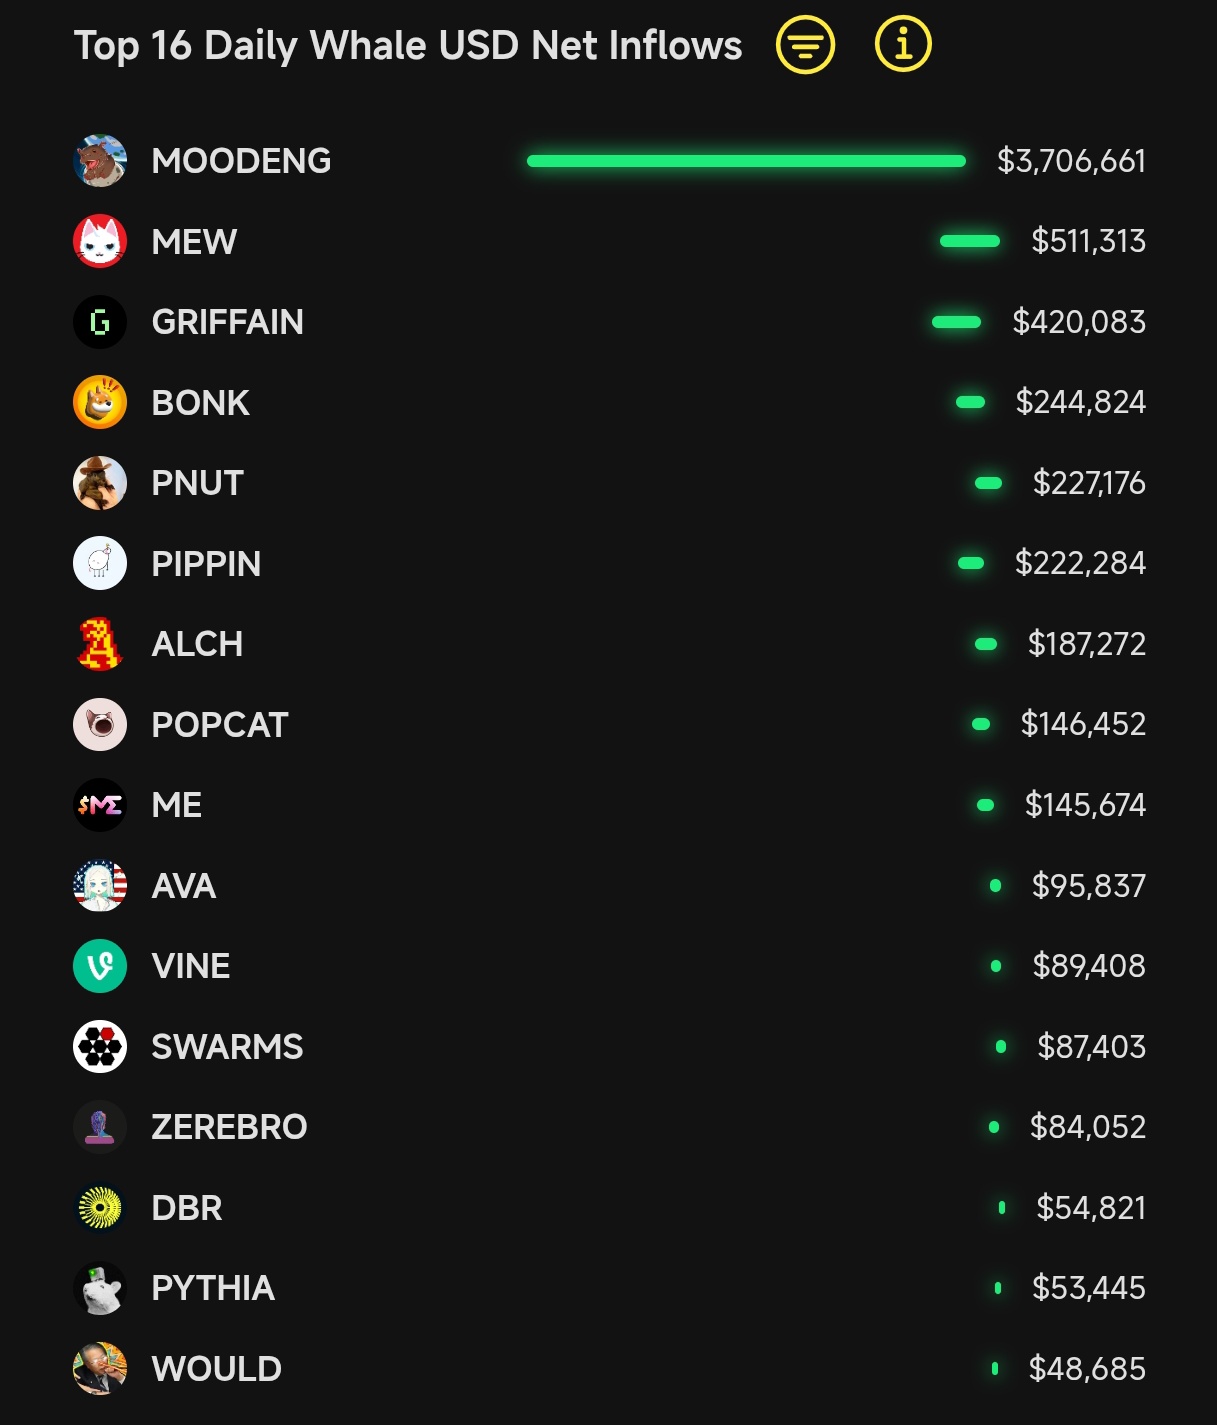Screen dimensions: 1217x1425
Task: Click the ME token logo
Action: tap(100, 805)
